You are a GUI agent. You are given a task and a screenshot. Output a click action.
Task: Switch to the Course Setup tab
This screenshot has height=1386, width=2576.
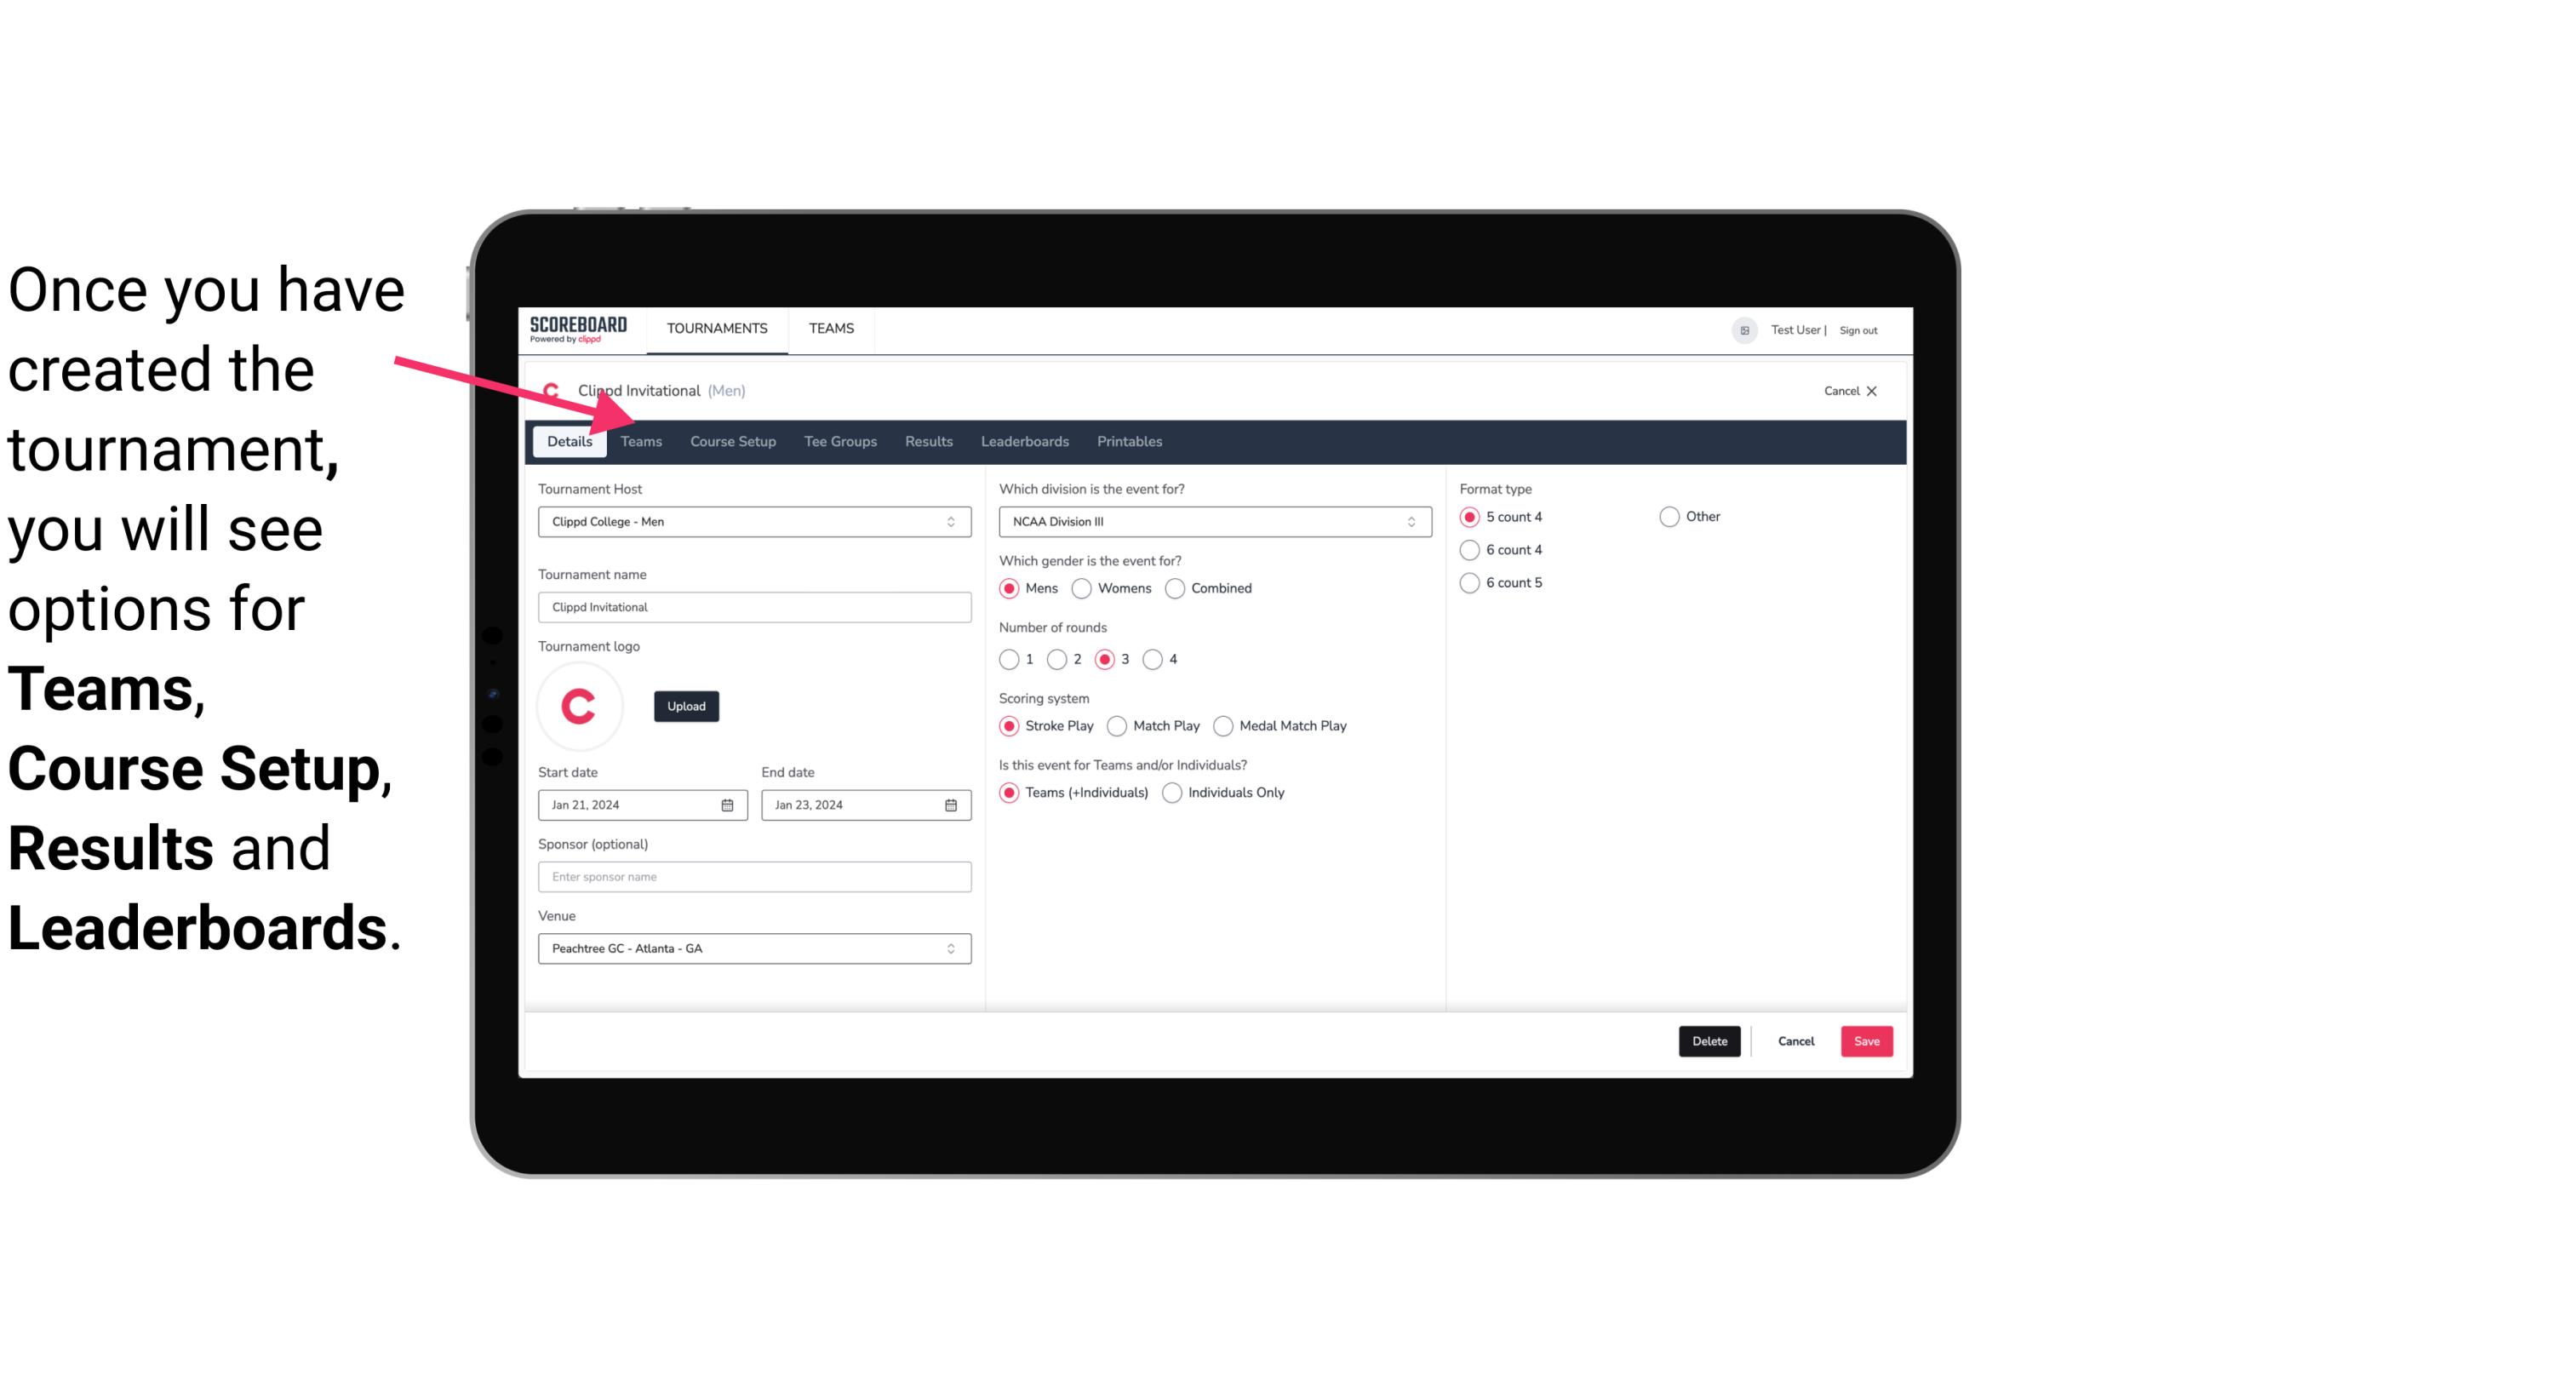click(732, 440)
